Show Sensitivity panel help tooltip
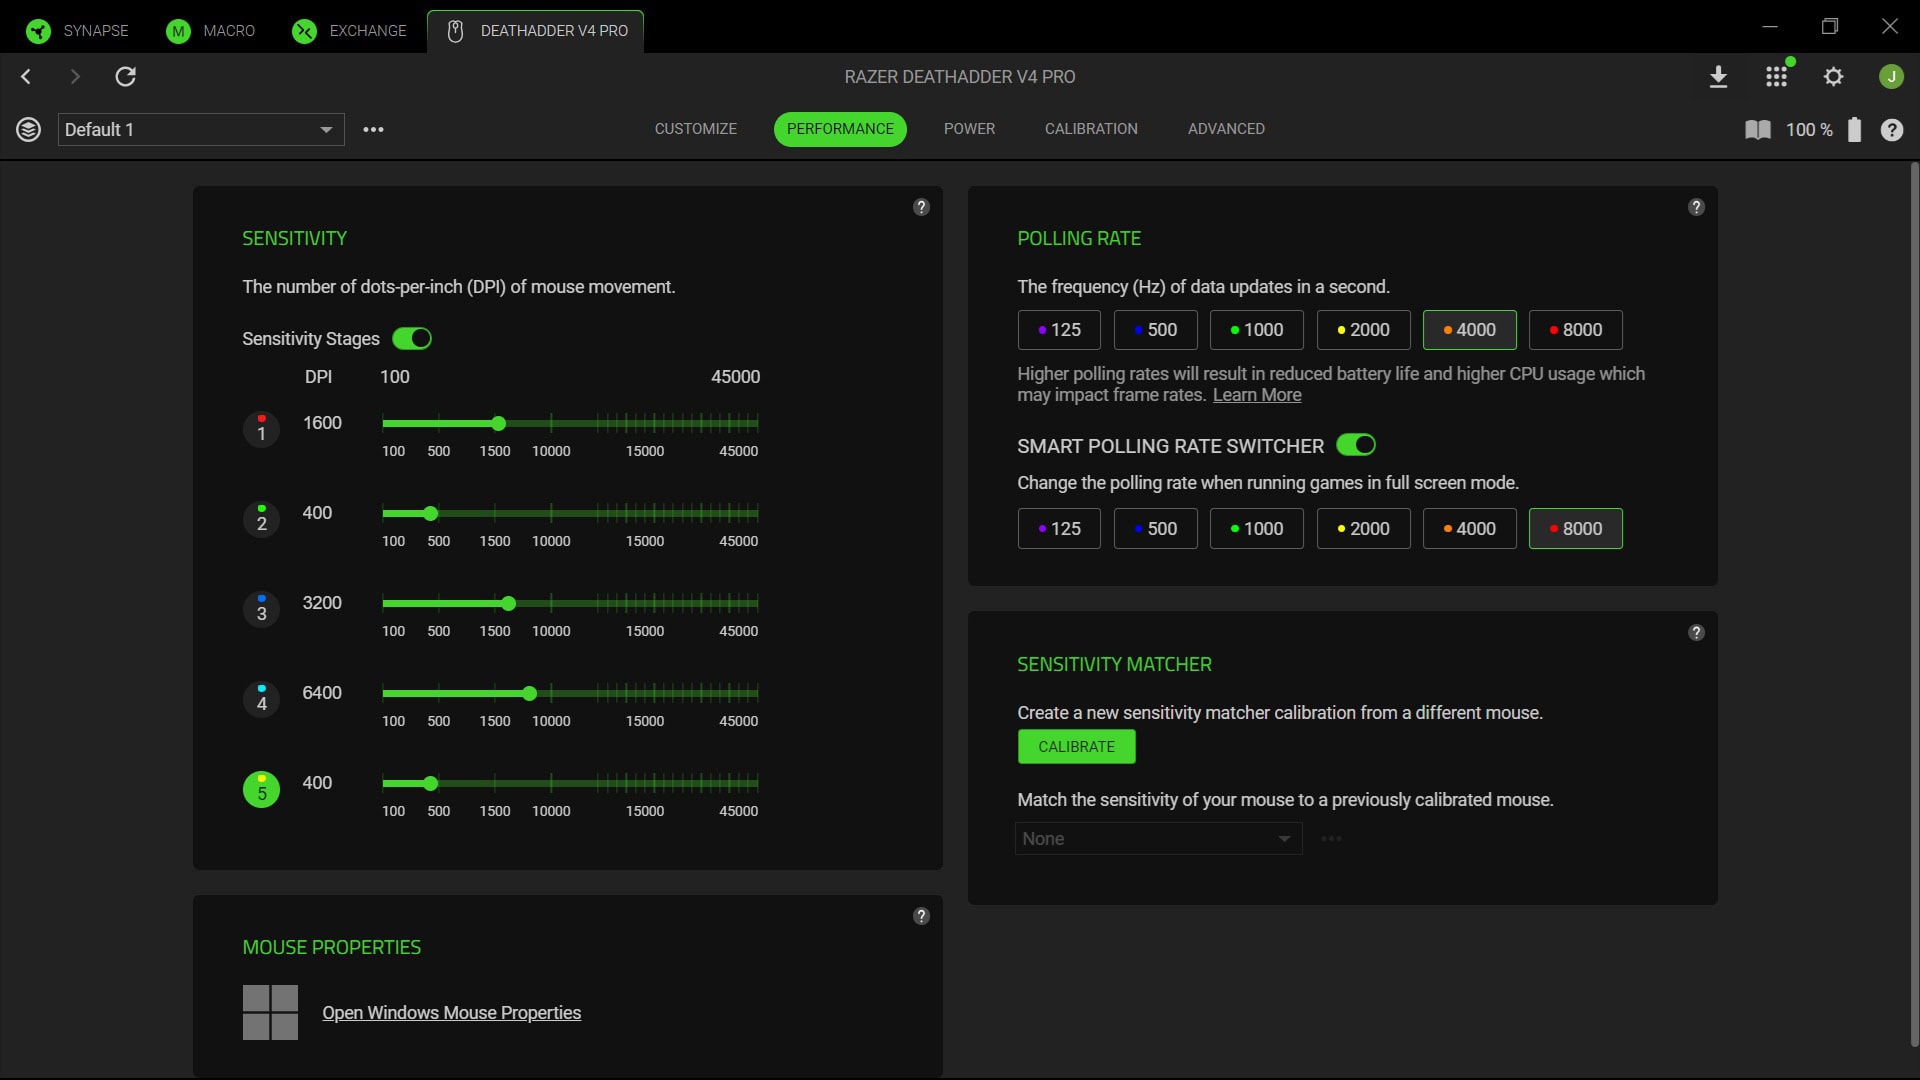The image size is (1920, 1080). pyautogui.click(x=921, y=207)
